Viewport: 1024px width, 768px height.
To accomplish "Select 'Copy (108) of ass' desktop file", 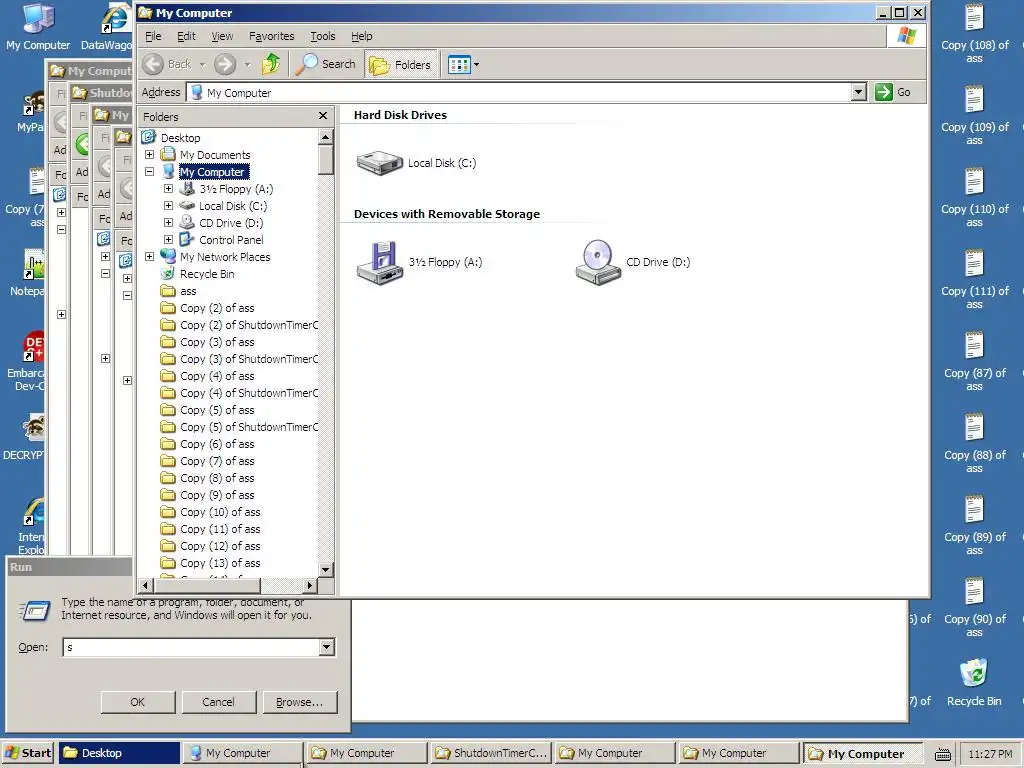I will [974, 33].
